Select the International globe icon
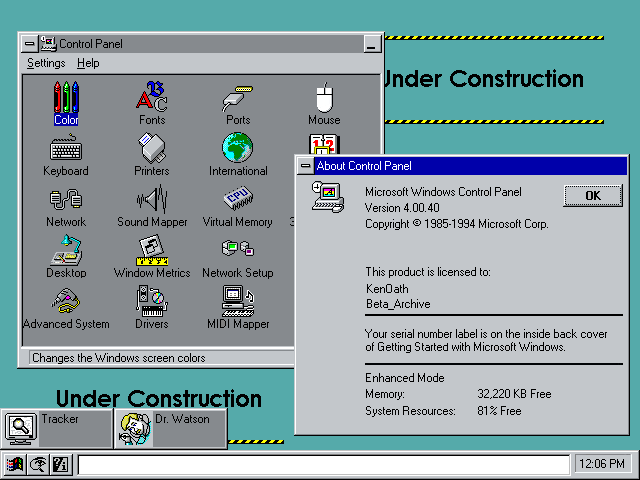The image size is (640, 480). click(x=238, y=150)
